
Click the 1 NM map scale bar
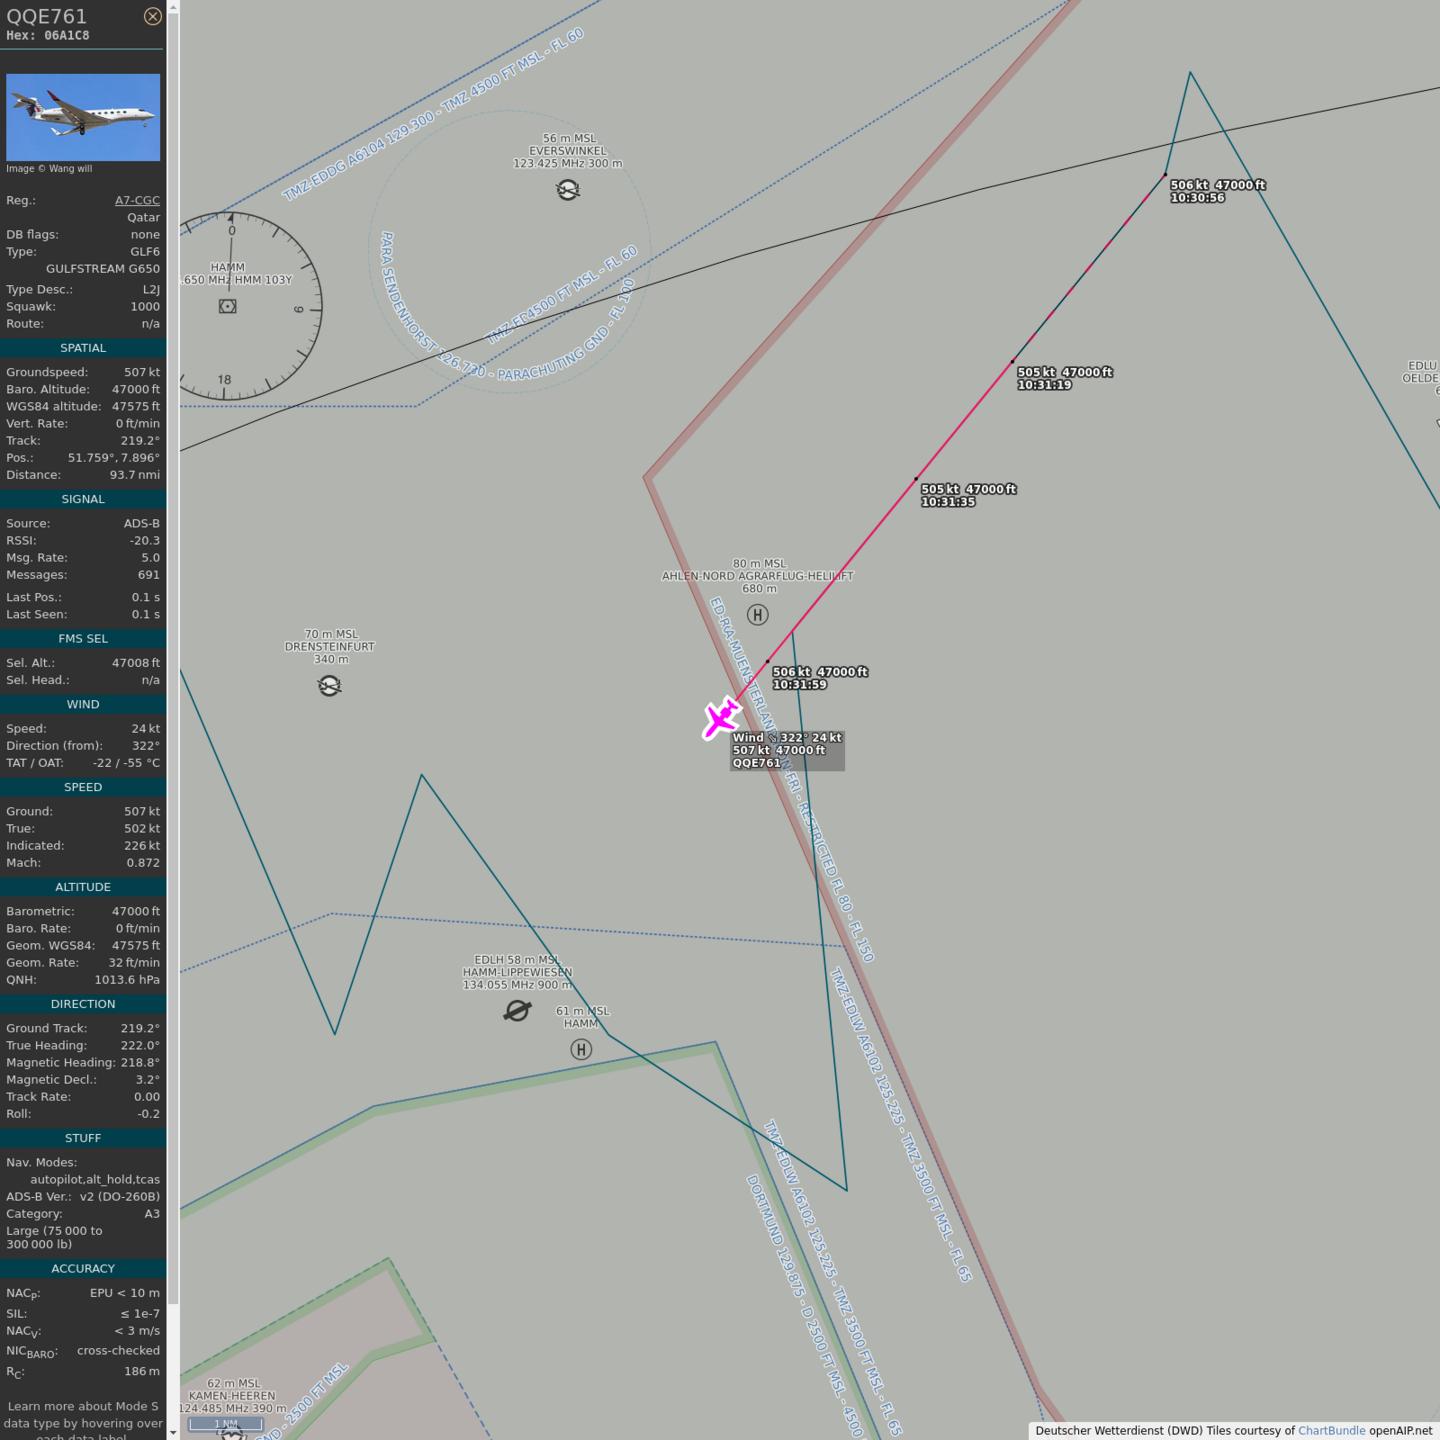click(226, 1424)
